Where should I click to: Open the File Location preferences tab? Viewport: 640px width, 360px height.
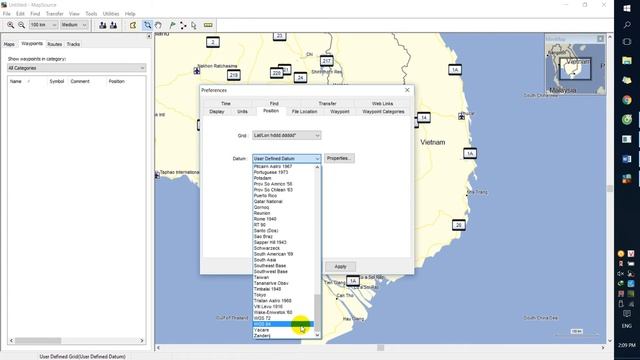click(x=304, y=111)
